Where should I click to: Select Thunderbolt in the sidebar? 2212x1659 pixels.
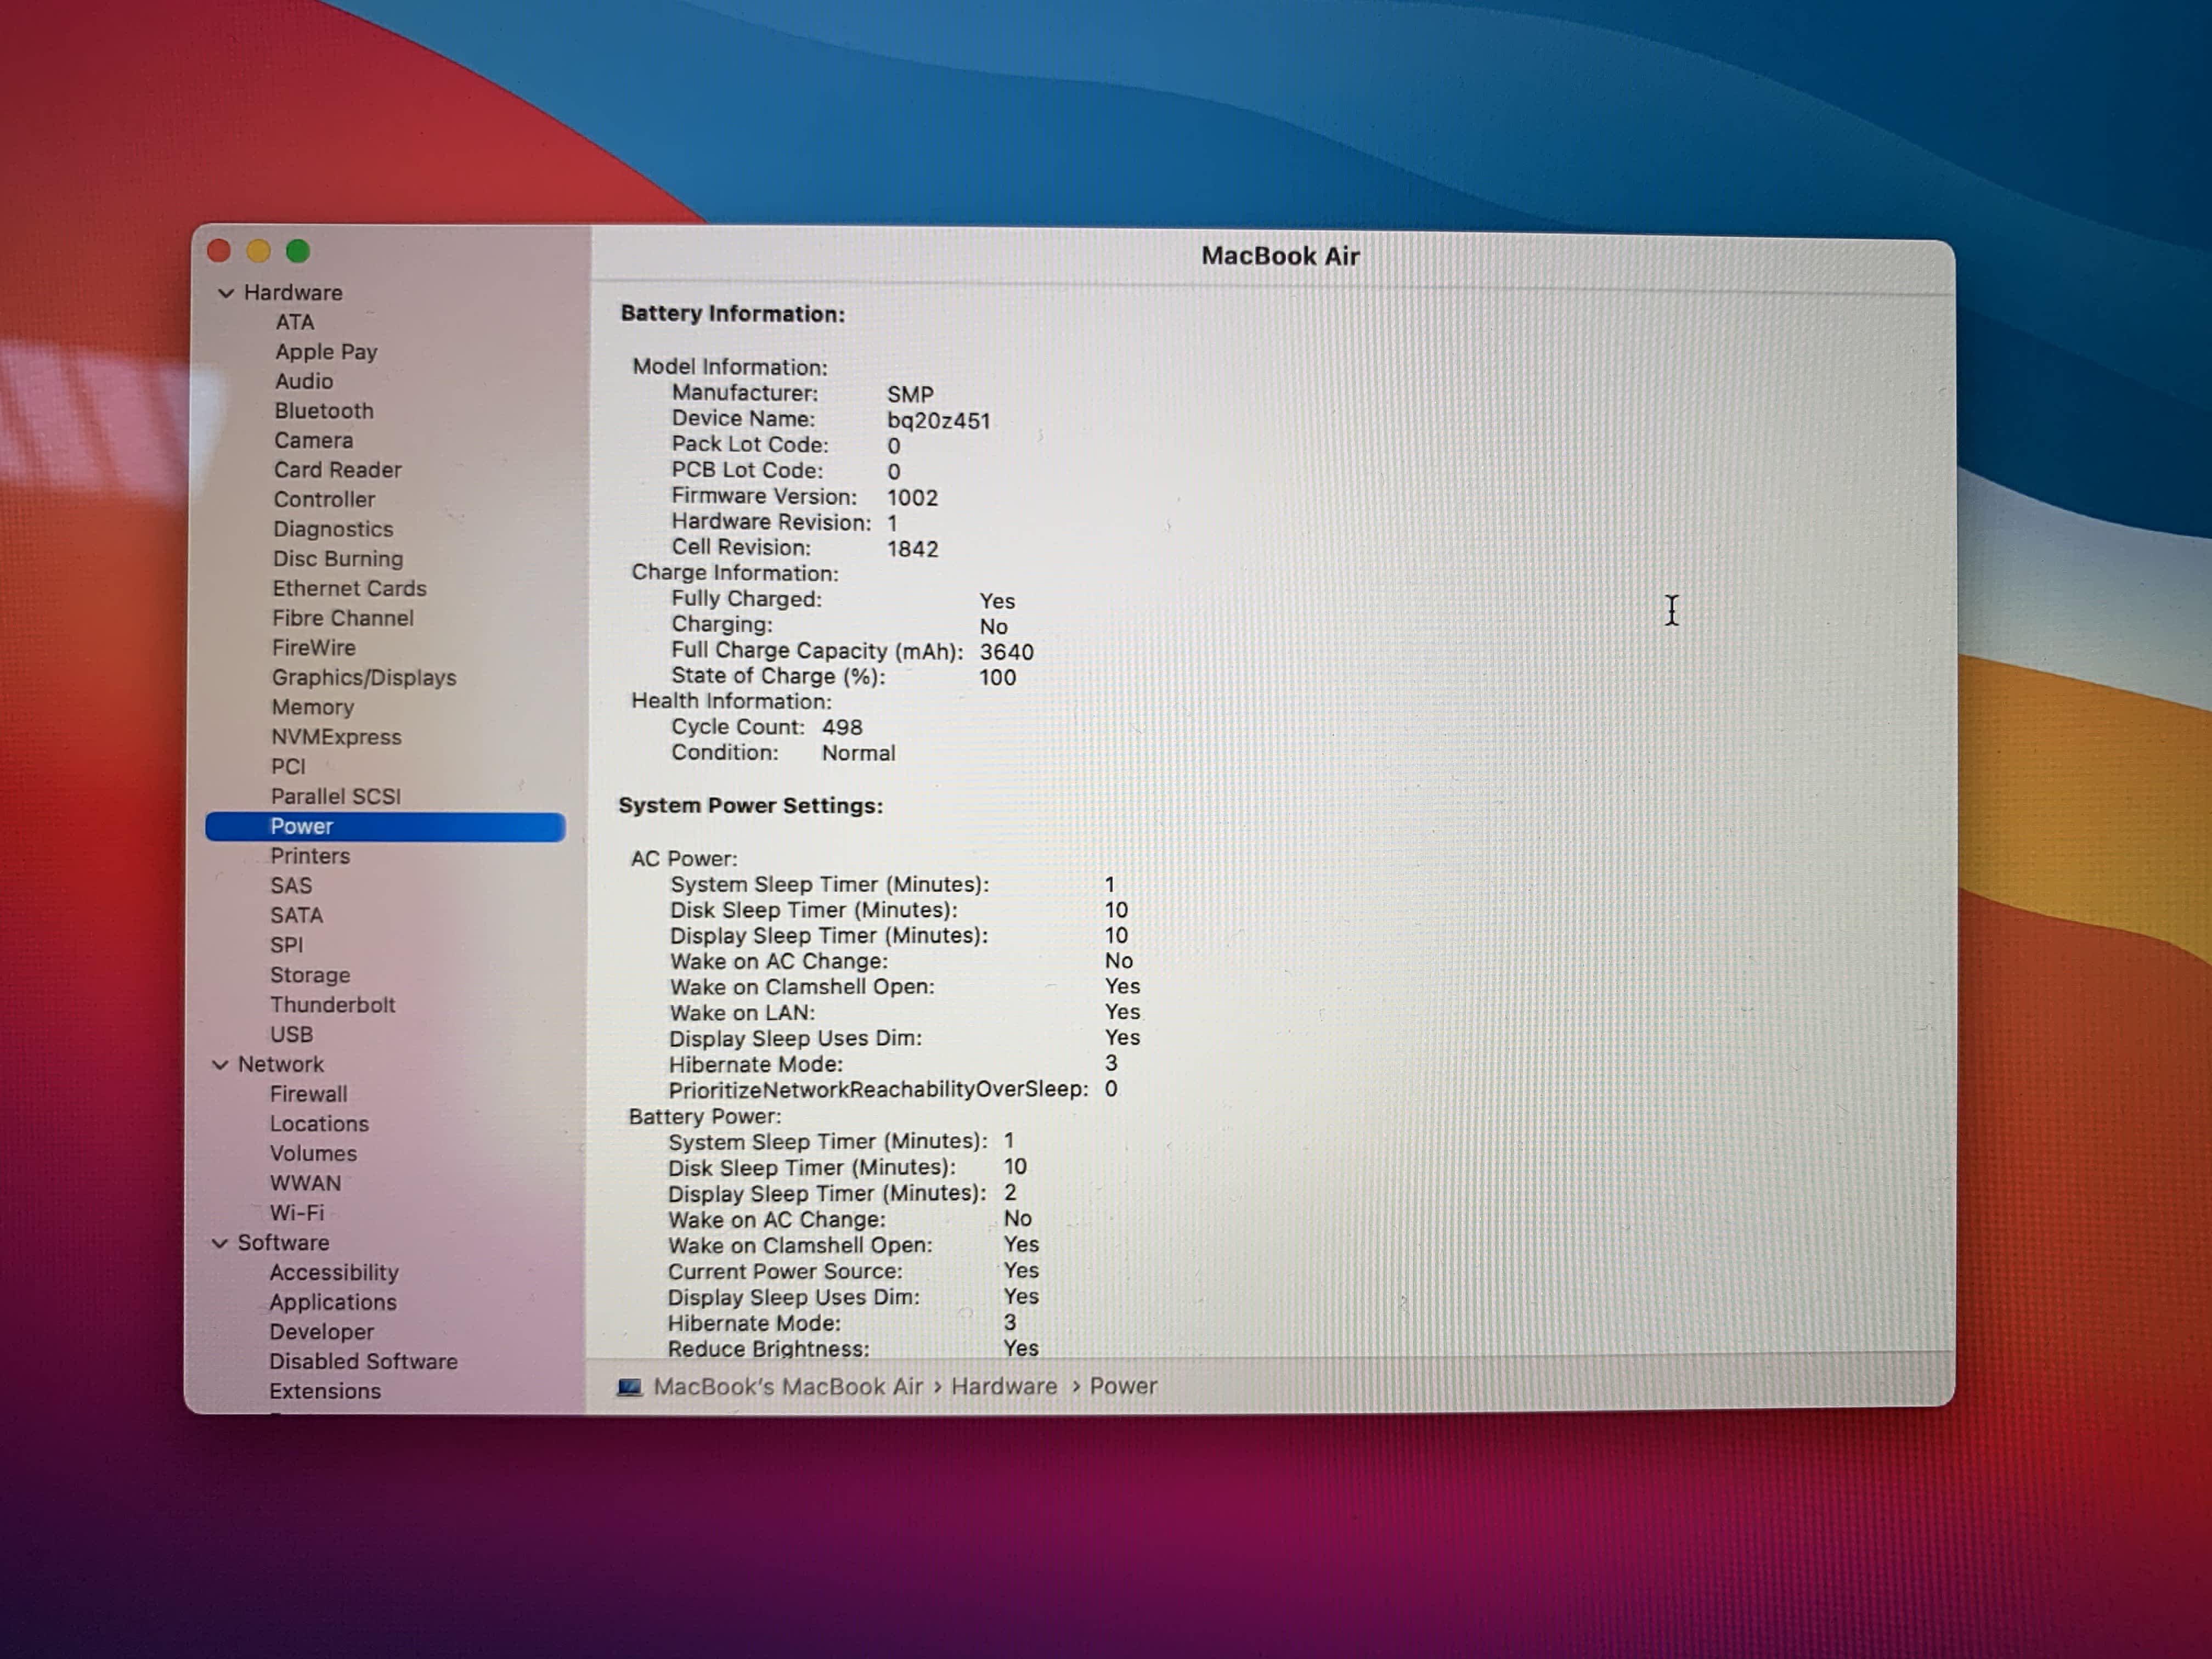[x=332, y=1005]
